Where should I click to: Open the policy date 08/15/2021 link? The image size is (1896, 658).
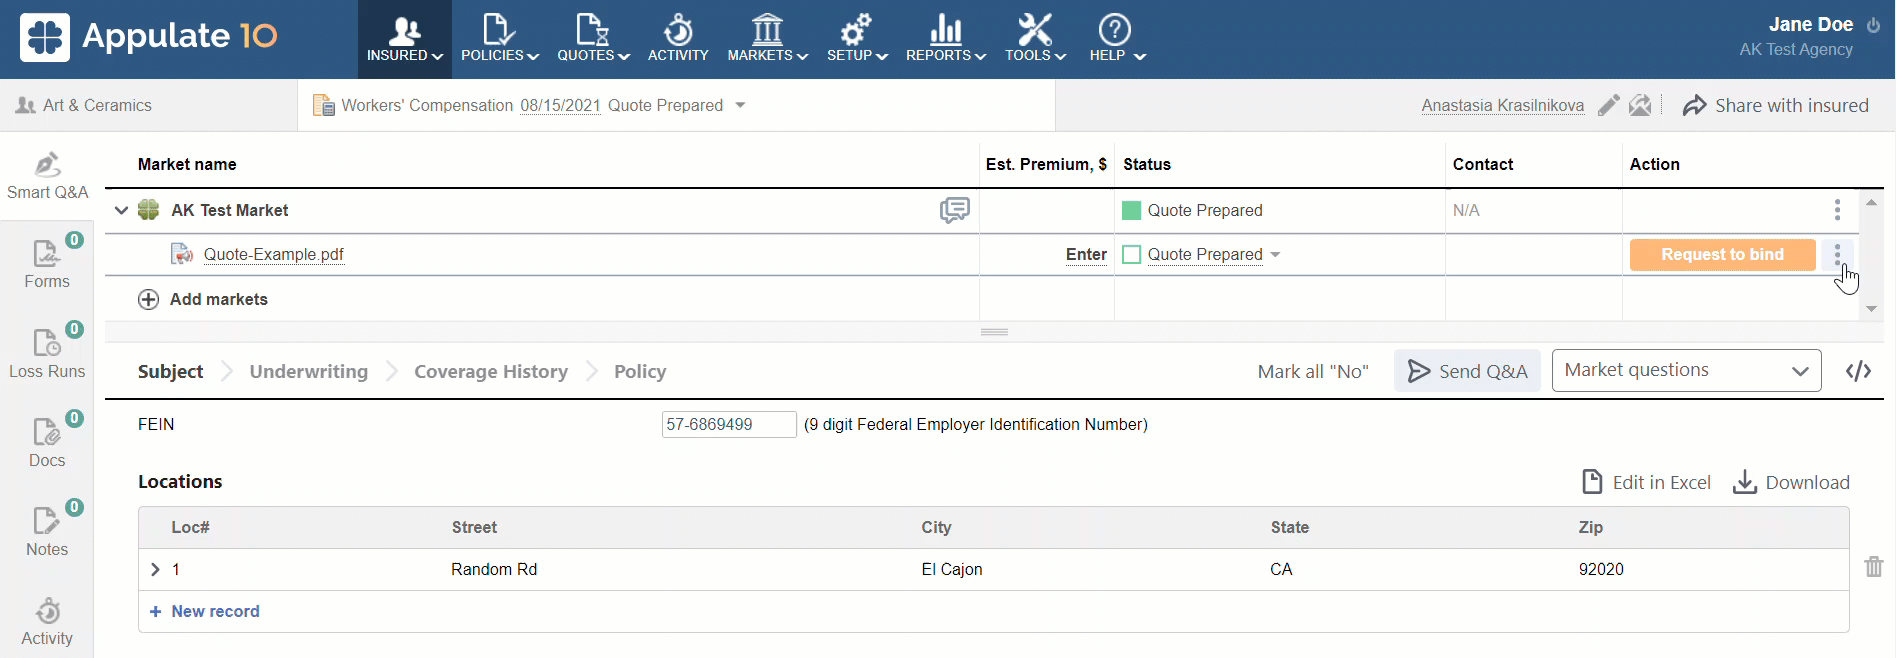pyautogui.click(x=560, y=105)
